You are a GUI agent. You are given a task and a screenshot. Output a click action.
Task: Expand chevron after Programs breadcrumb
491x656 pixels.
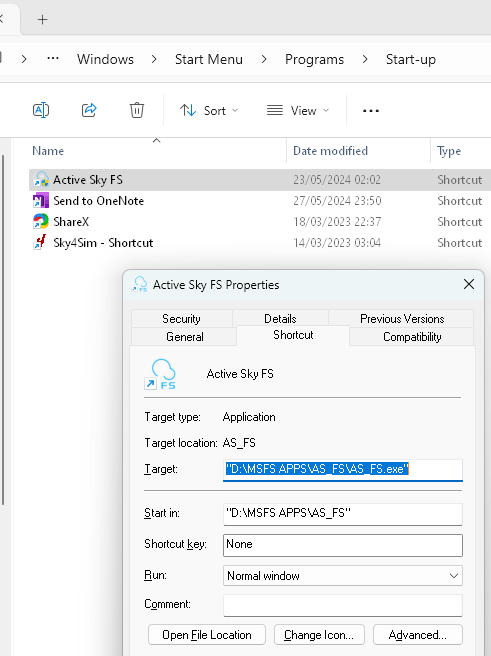click(365, 59)
